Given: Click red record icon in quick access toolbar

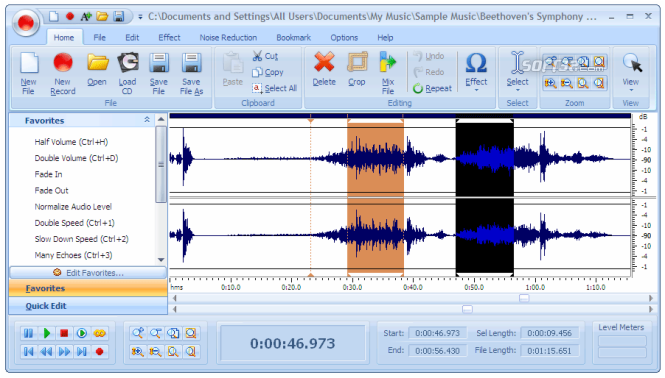Looking at the screenshot, I should point(70,17).
